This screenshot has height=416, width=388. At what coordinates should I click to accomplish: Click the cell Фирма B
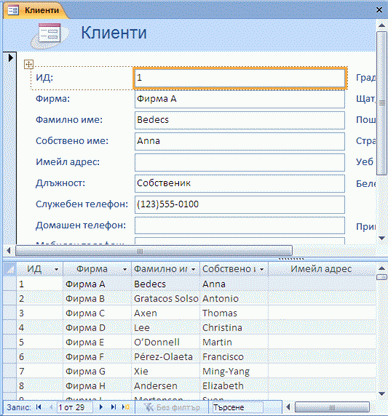pyautogui.click(x=97, y=299)
